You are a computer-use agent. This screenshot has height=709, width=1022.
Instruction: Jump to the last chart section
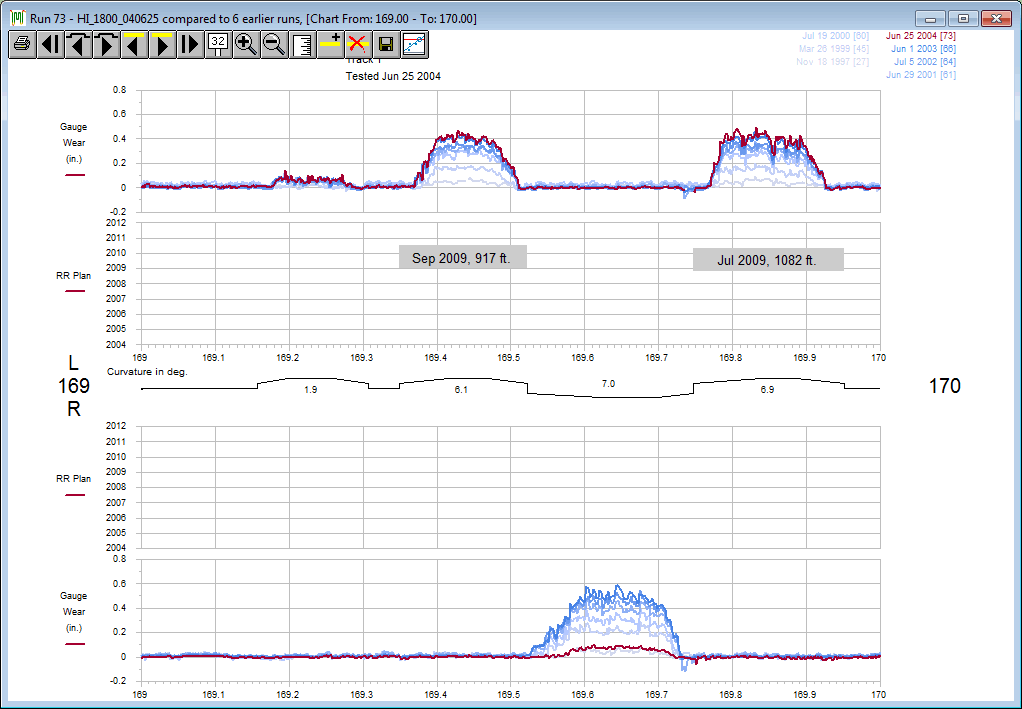pyautogui.click(x=190, y=44)
